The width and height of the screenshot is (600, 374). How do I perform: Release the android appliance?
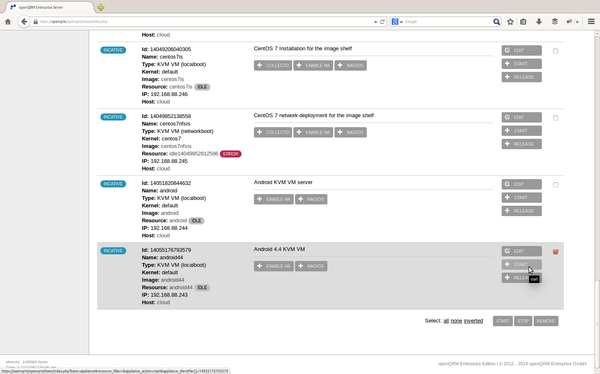click(x=522, y=211)
